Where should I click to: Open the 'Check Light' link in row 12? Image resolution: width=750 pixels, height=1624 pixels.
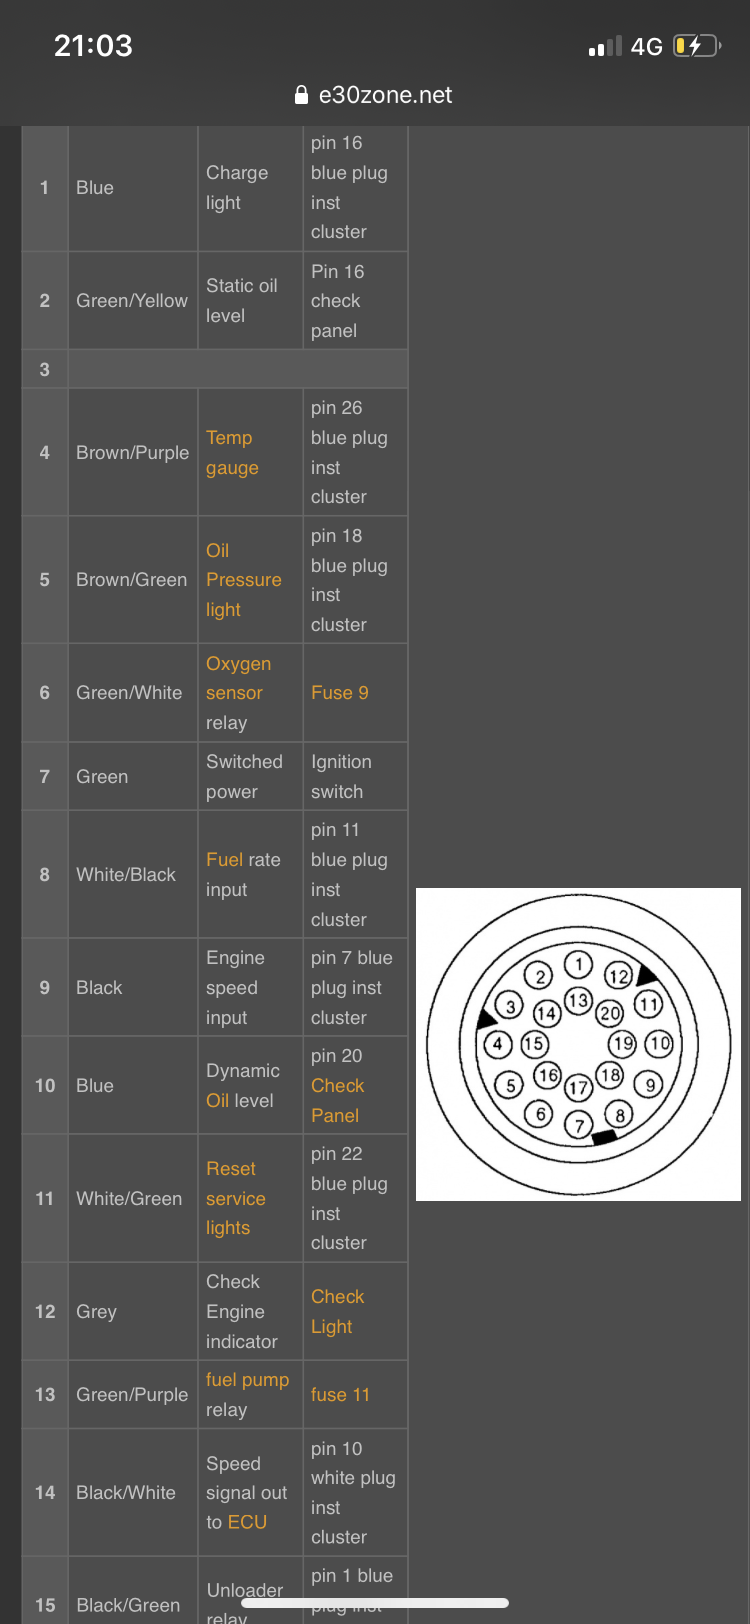coord(338,1312)
